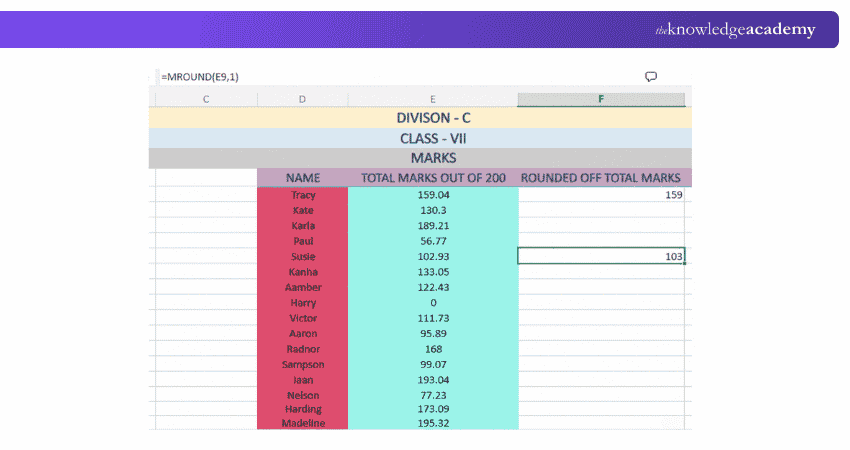This screenshot has width=850, height=450.
Task: Click the name cell Susie
Action: tap(302, 256)
